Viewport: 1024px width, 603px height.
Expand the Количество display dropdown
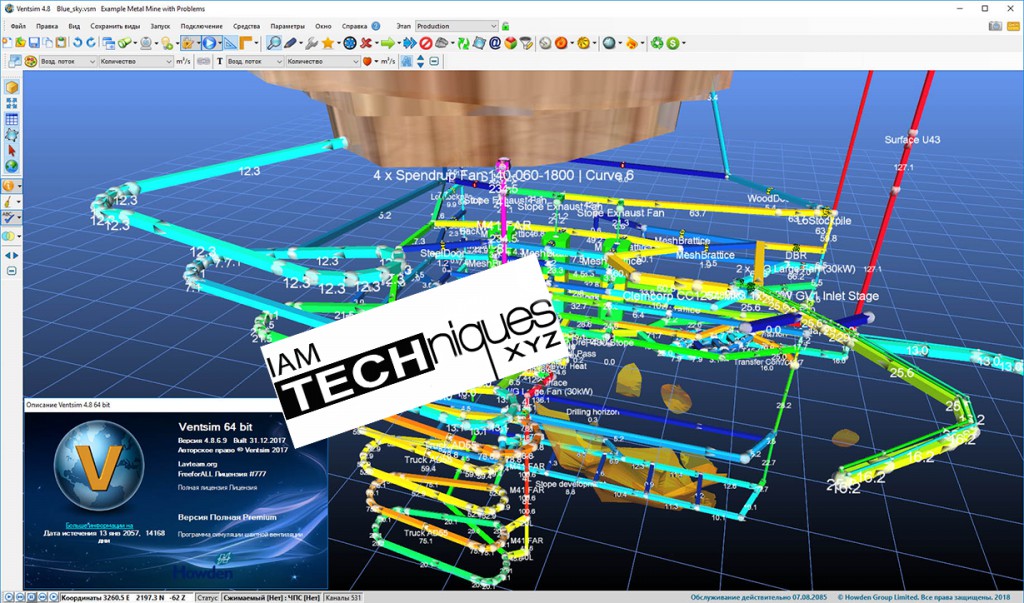pos(135,64)
